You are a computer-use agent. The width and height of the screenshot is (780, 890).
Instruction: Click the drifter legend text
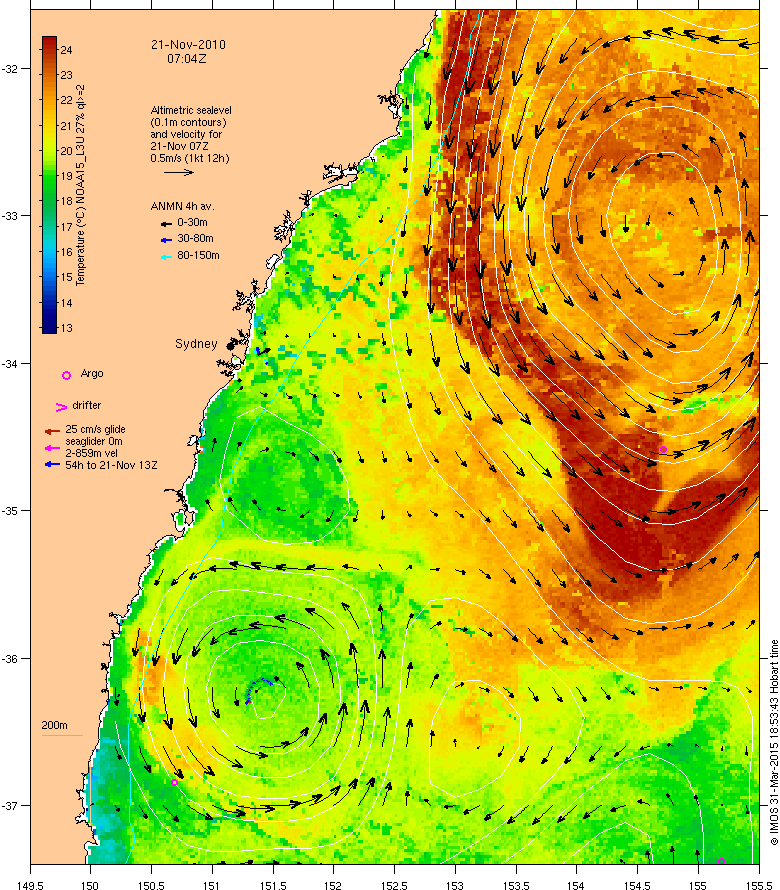pyautogui.click(x=86, y=405)
